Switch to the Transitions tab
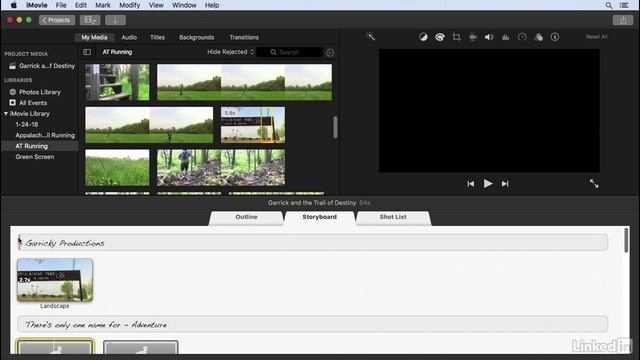 click(x=244, y=37)
